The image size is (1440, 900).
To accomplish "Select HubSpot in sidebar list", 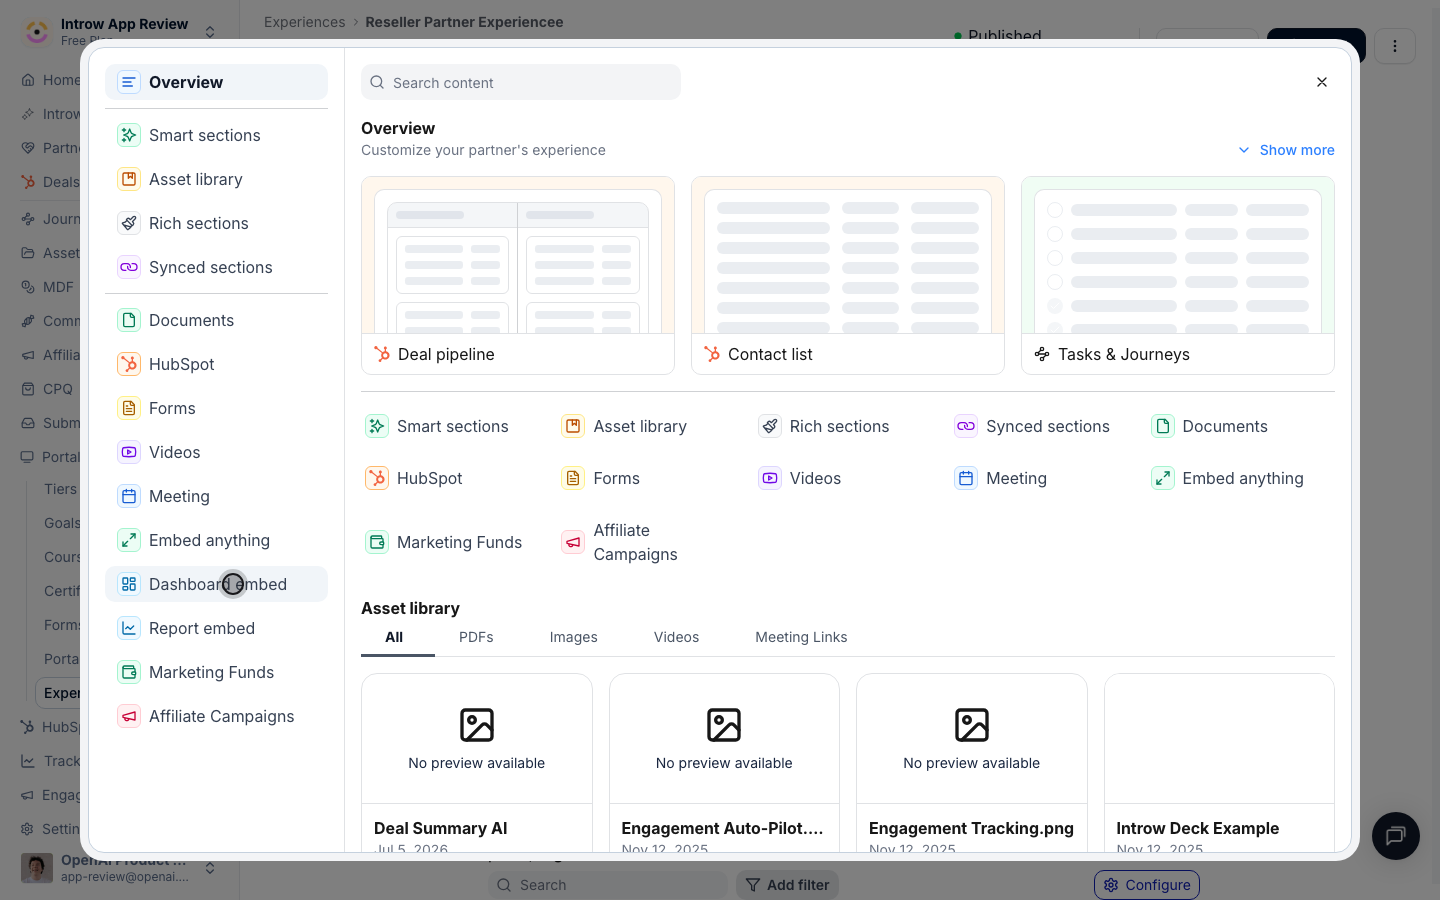I will 216,364.
